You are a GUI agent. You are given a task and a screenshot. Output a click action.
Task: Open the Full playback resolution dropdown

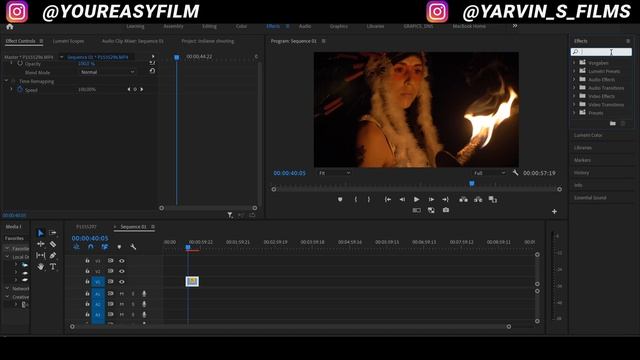[489, 173]
